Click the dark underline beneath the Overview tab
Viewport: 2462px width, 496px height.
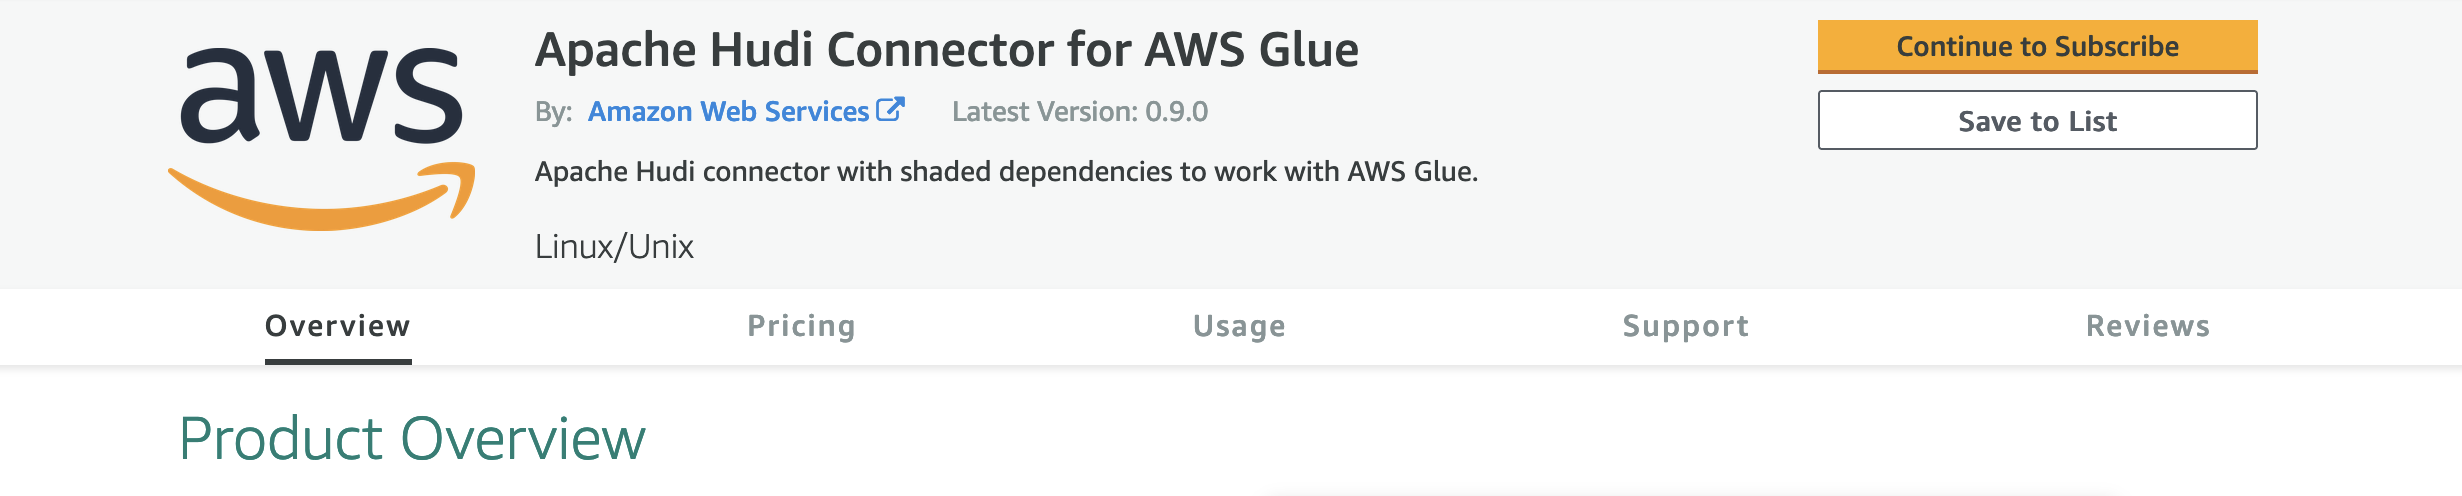click(338, 361)
